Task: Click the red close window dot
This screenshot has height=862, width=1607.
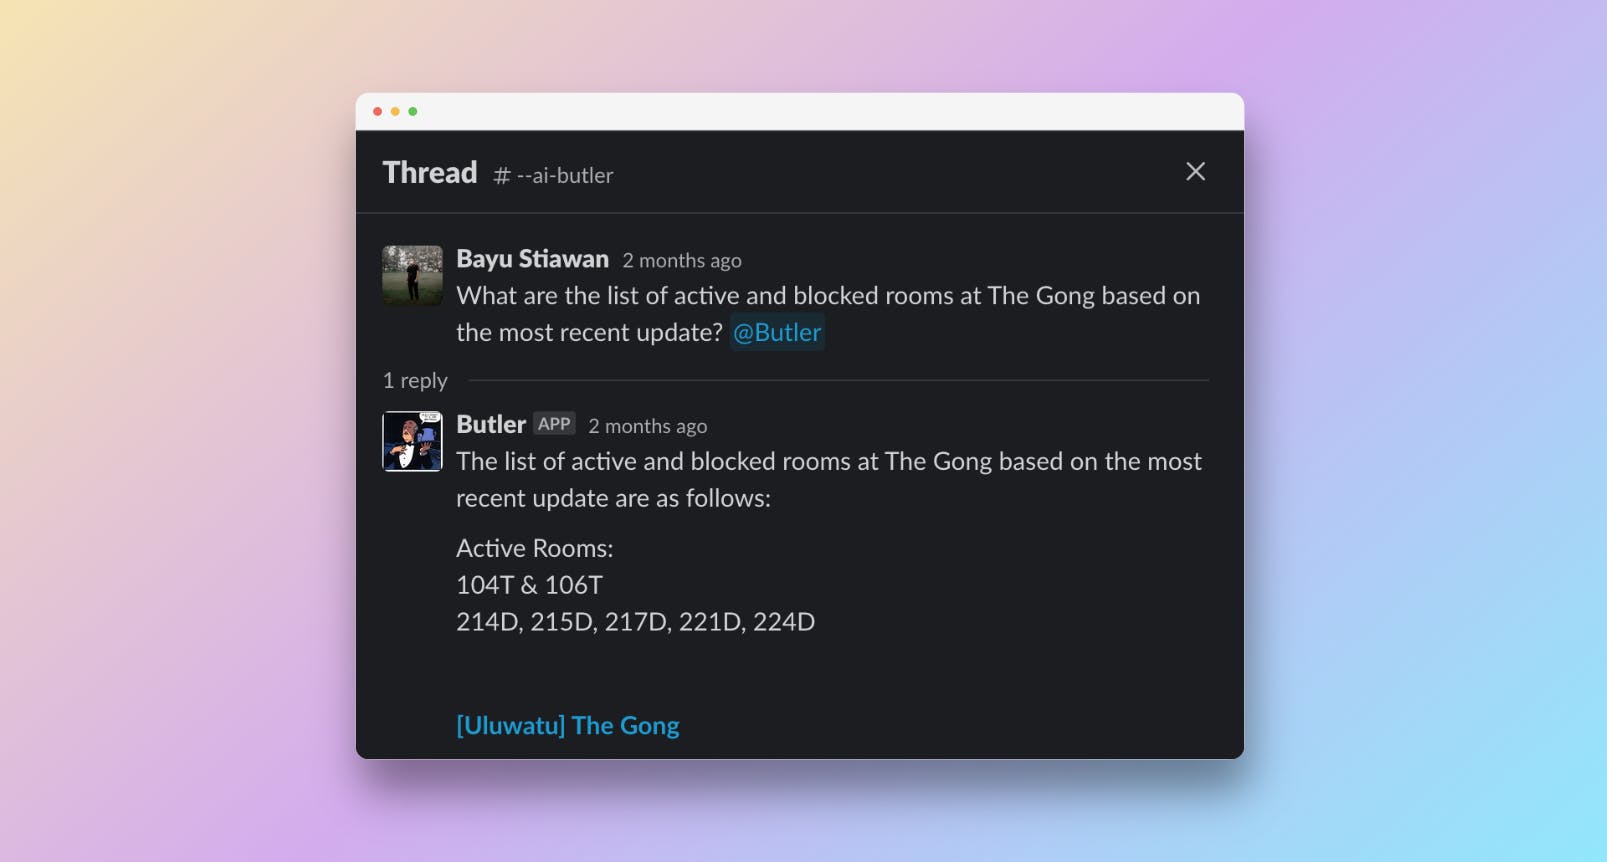Action: click(x=377, y=111)
